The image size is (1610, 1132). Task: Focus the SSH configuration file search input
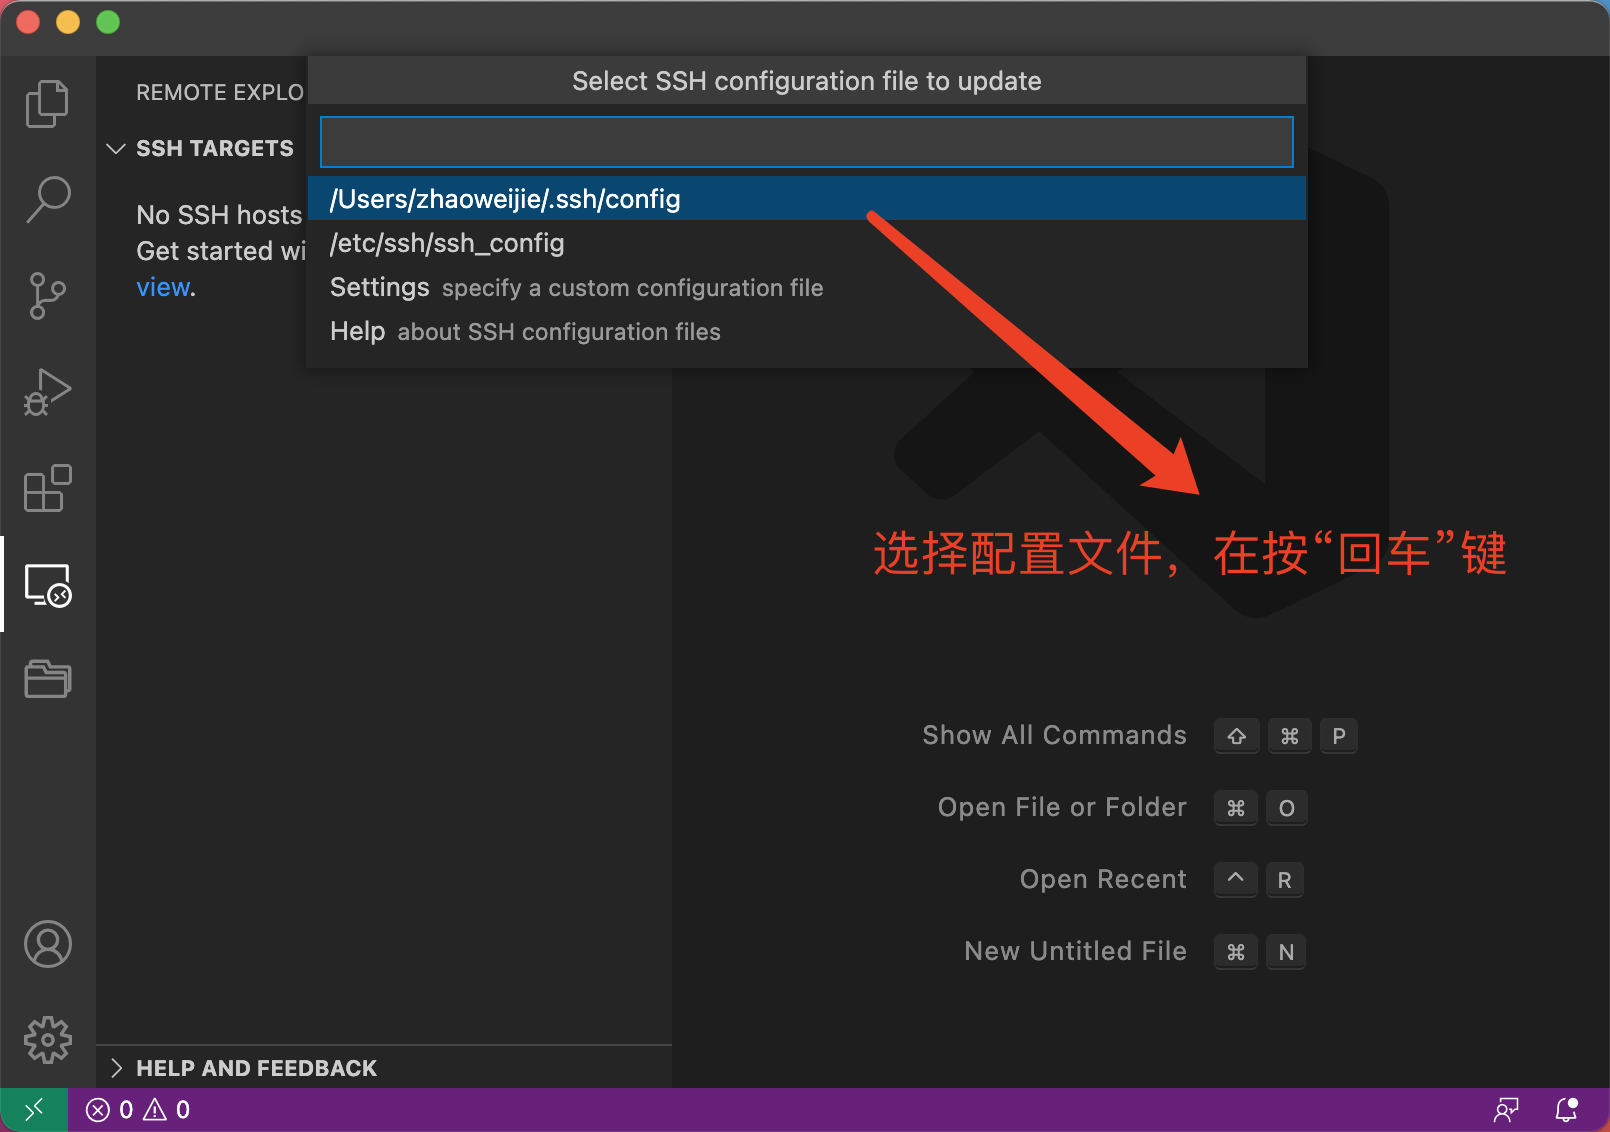806,142
